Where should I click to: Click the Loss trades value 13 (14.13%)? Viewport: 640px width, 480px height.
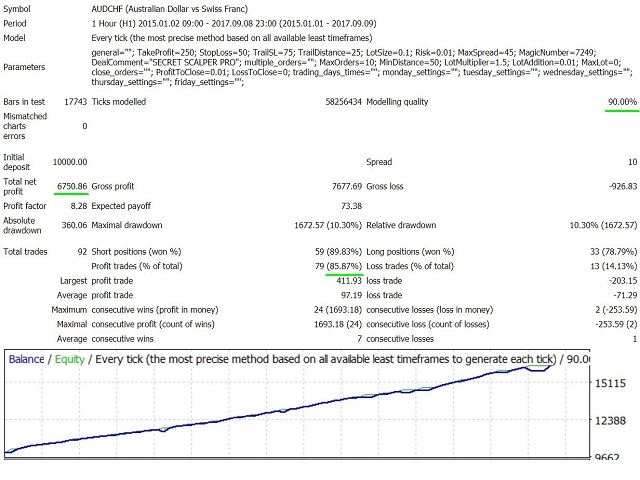click(613, 266)
